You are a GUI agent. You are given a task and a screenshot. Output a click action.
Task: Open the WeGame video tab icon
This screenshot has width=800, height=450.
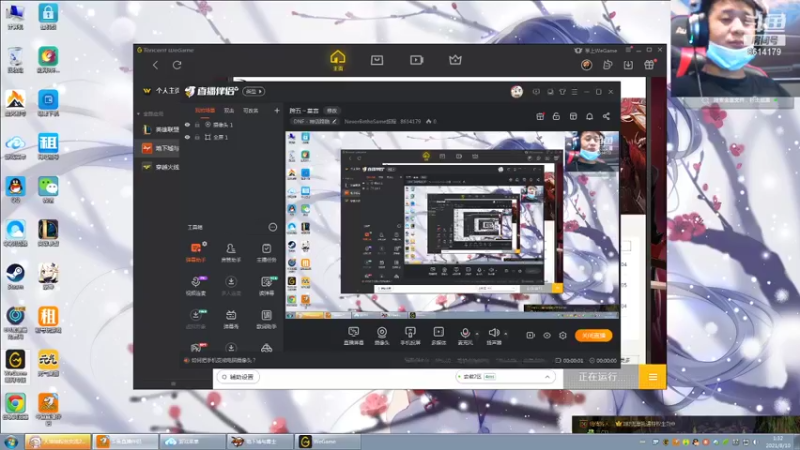[416, 60]
